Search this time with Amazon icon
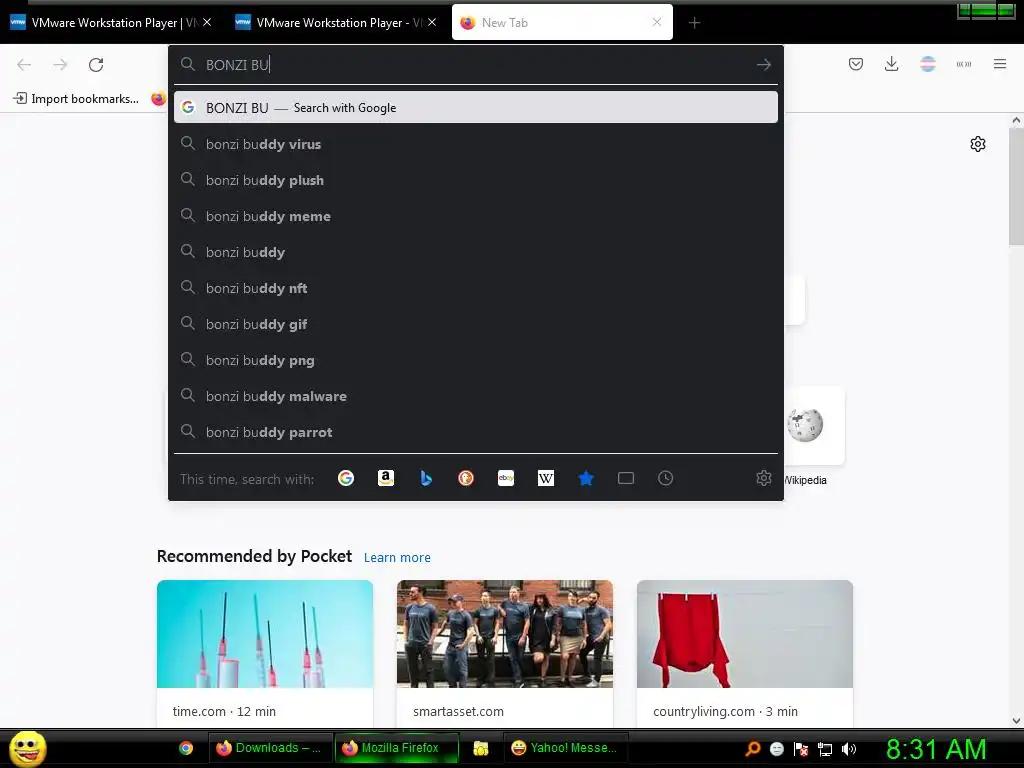The width and height of the screenshot is (1024, 768). pyautogui.click(x=386, y=478)
